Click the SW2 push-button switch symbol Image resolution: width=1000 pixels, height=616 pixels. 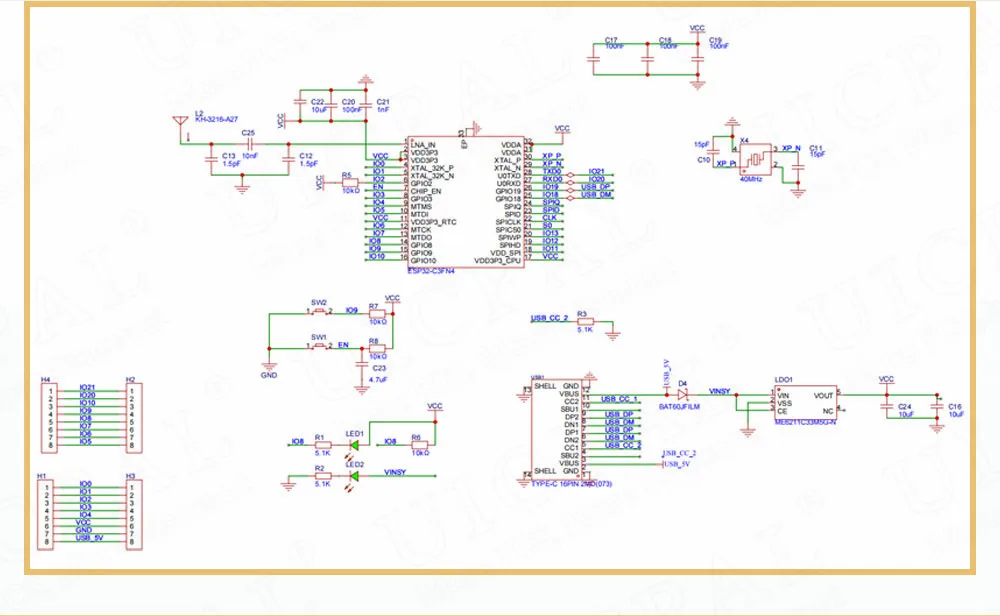(x=319, y=312)
